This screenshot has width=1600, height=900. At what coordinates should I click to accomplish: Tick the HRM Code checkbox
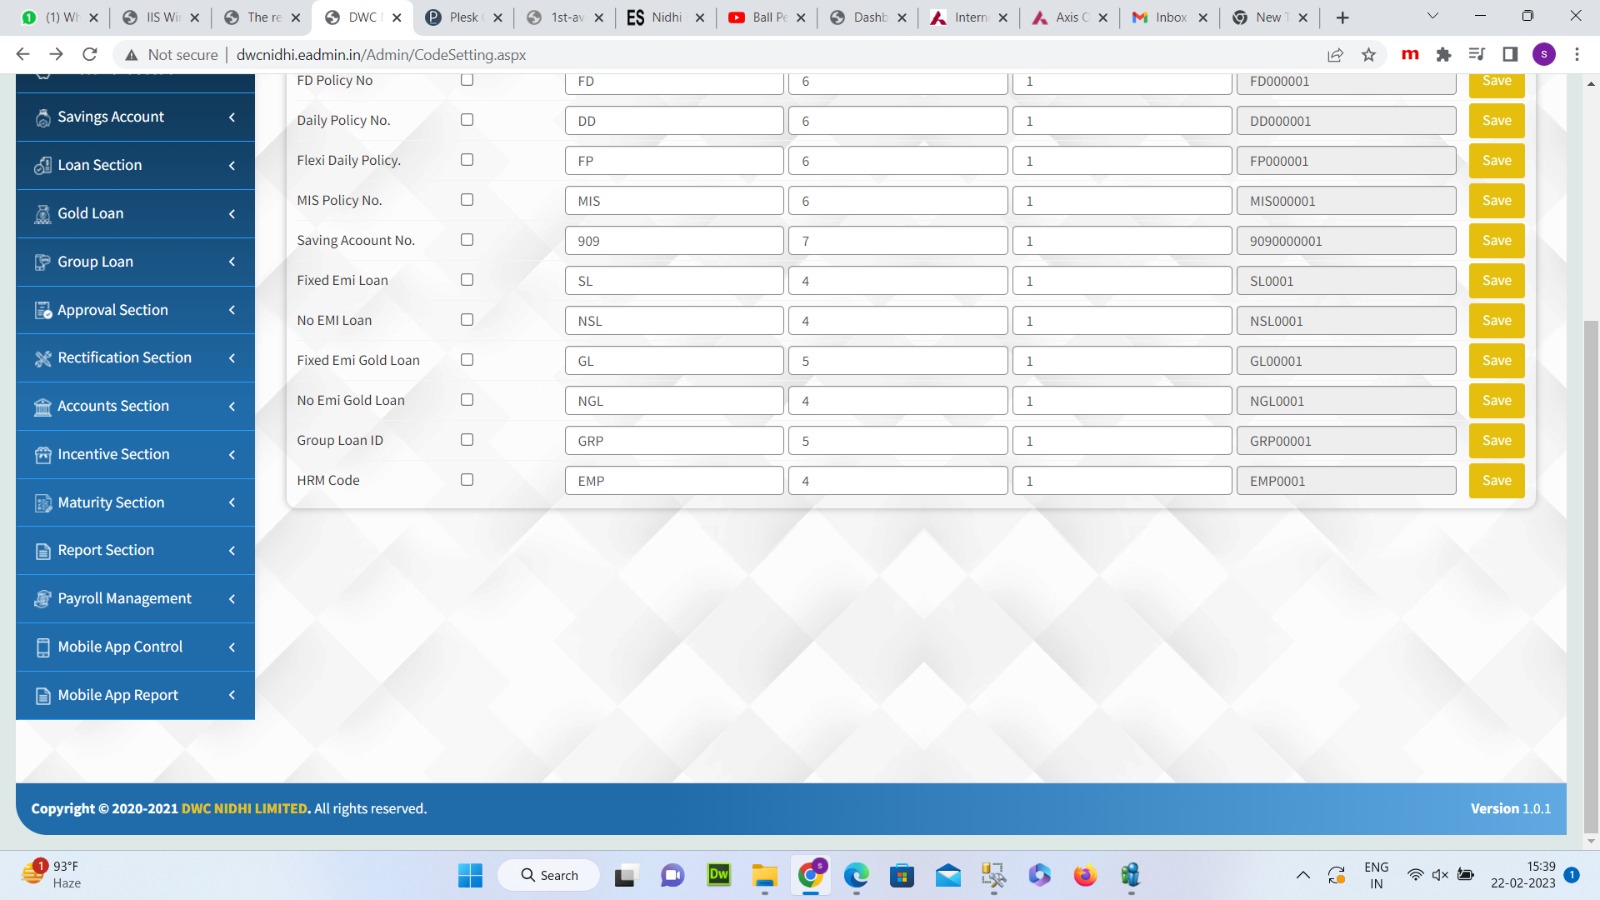(x=467, y=480)
